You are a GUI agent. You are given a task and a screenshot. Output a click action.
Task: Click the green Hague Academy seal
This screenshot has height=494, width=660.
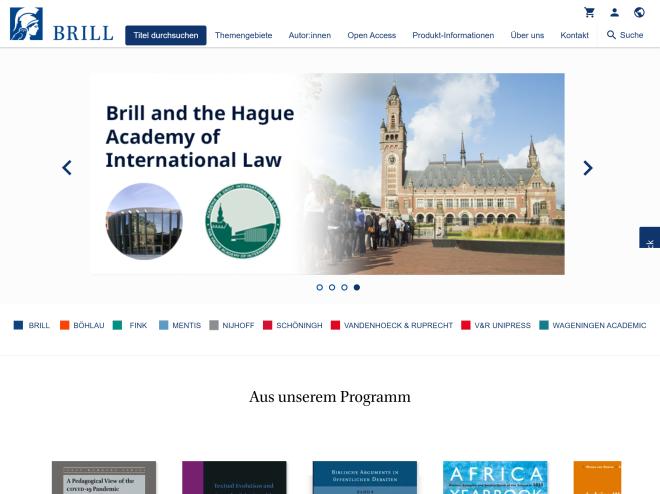pyautogui.click(x=243, y=220)
